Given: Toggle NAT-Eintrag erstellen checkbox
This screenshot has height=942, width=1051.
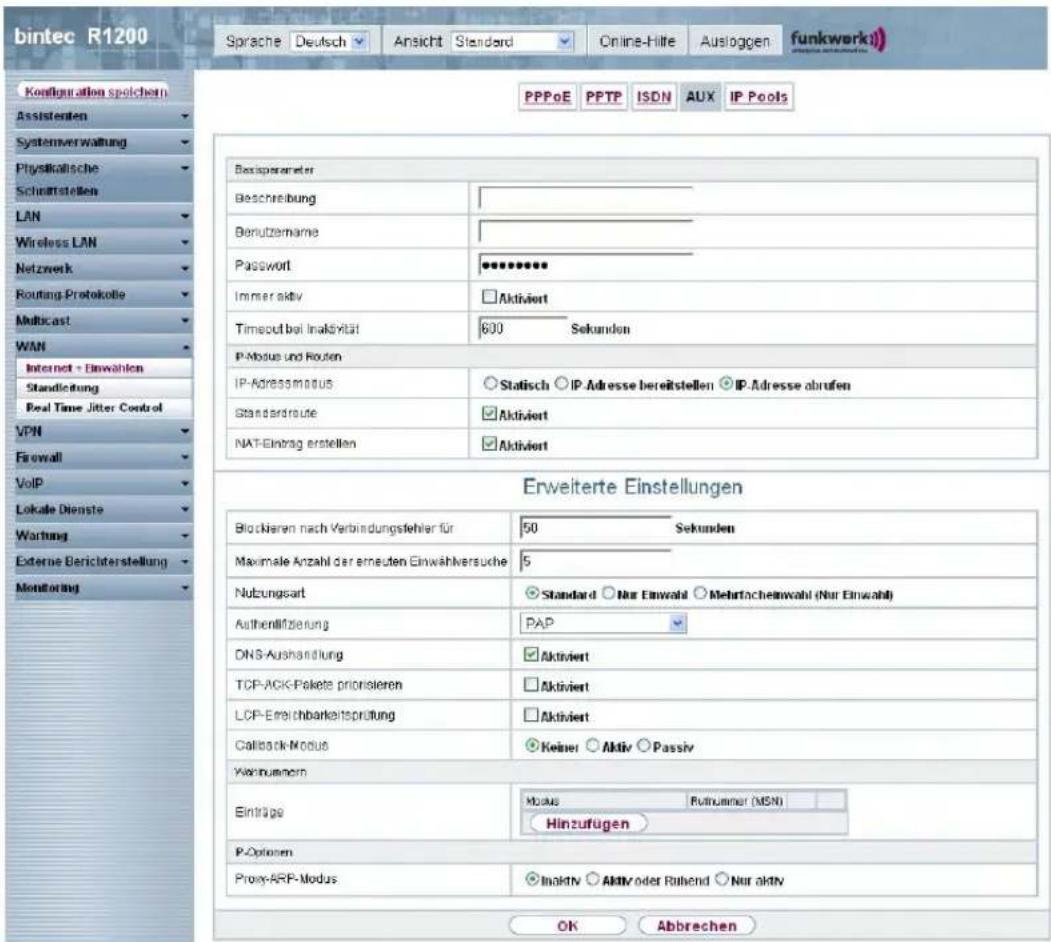Looking at the screenshot, I should pos(489,444).
